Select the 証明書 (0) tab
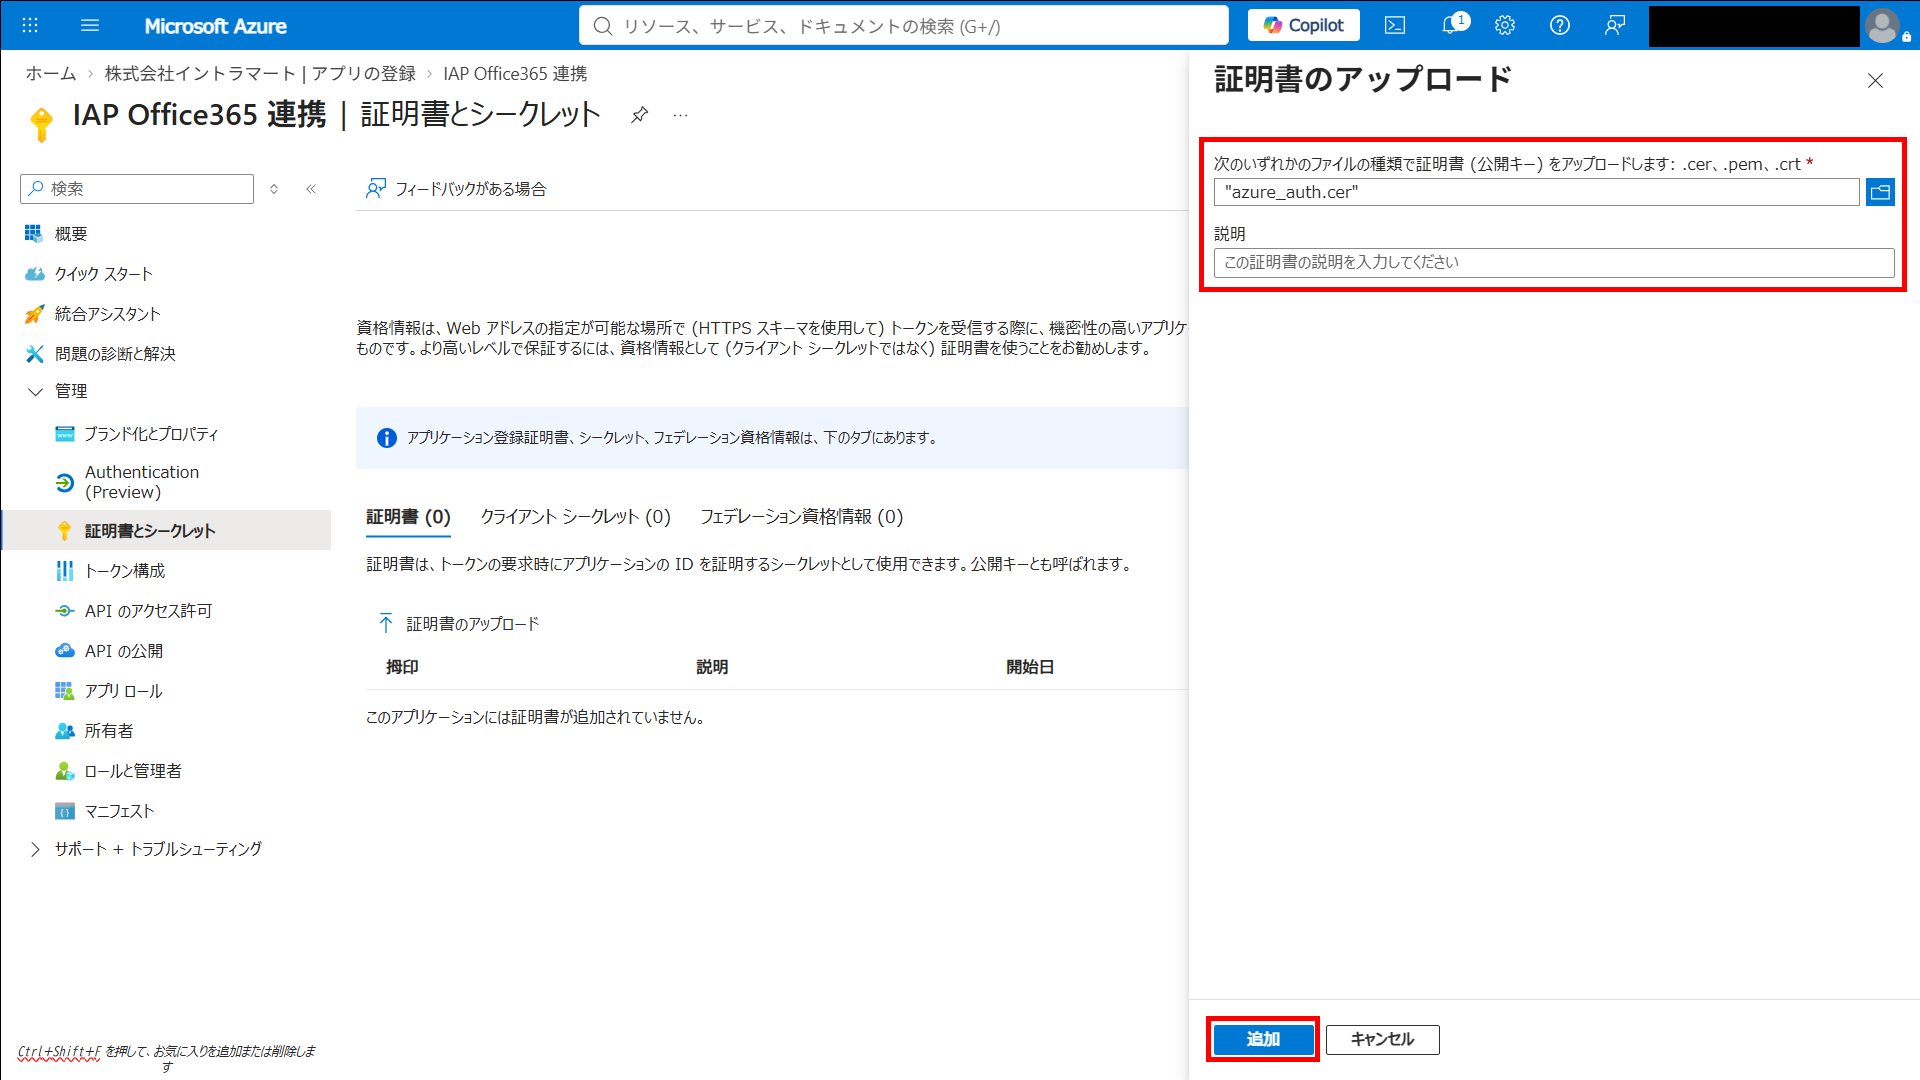This screenshot has height=1080, width=1920. coord(408,517)
